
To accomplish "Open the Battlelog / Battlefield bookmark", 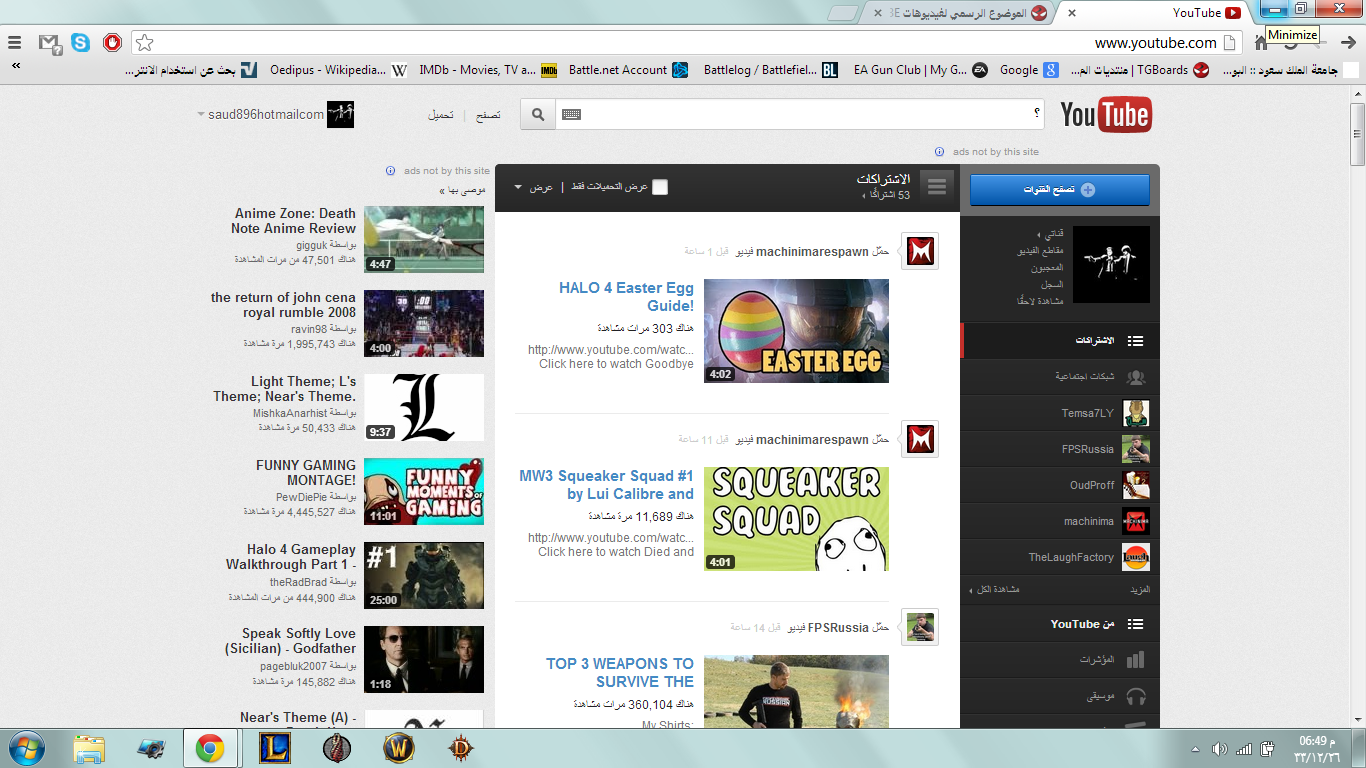I will coord(771,70).
